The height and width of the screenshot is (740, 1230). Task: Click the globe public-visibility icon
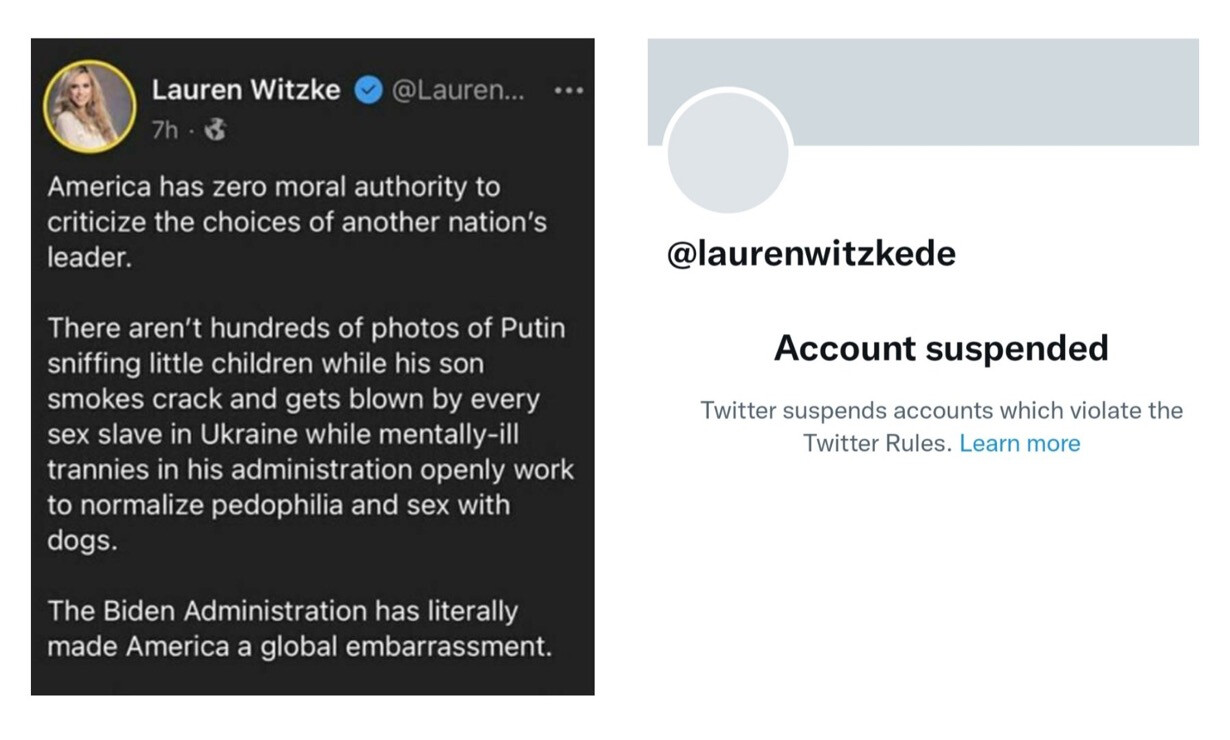coord(215,130)
